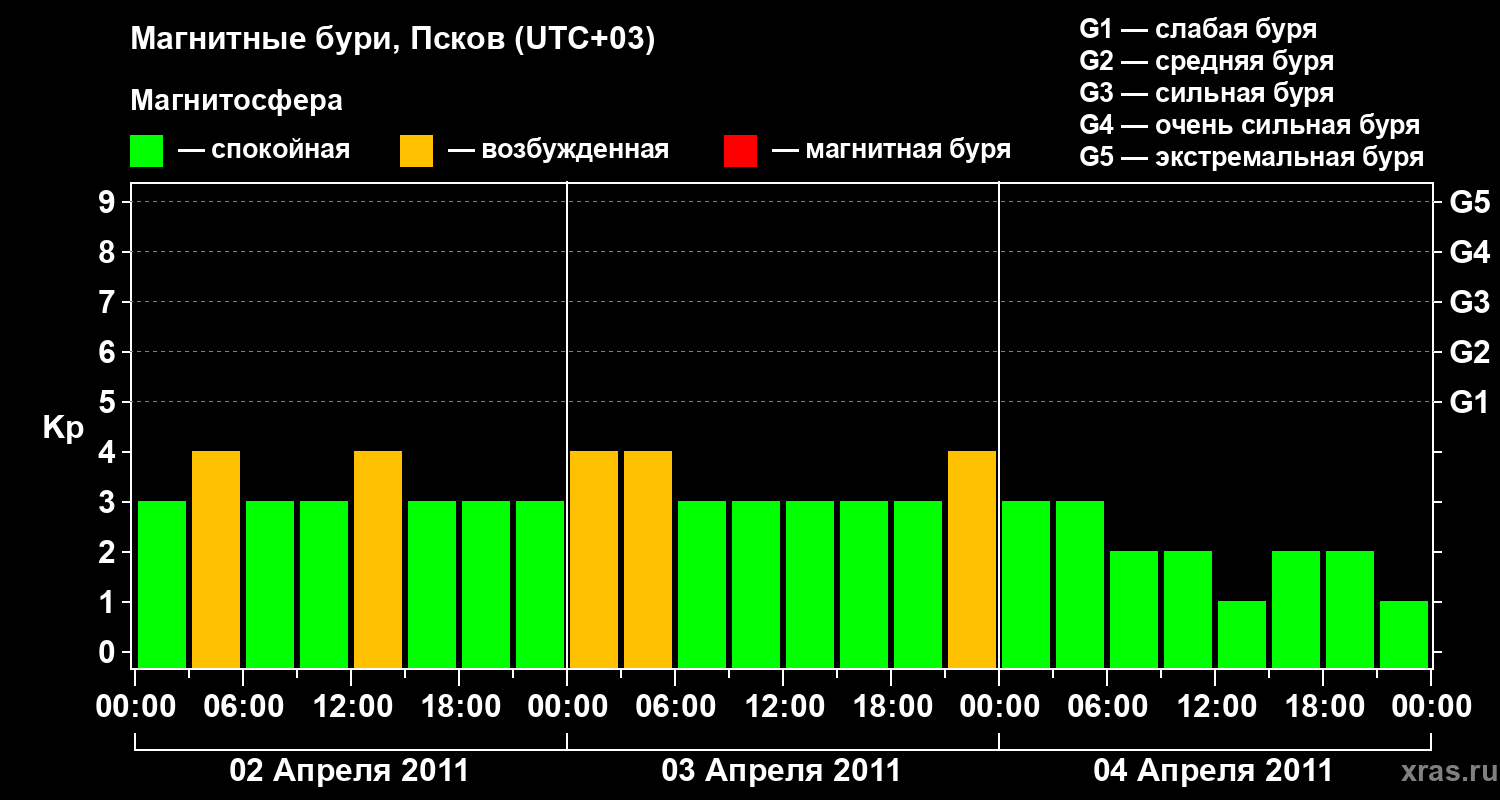Screen dimensions: 1500x800
Task: Click 'G4 — очень сильная буря' legend line
Action: (x=1250, y=125)
